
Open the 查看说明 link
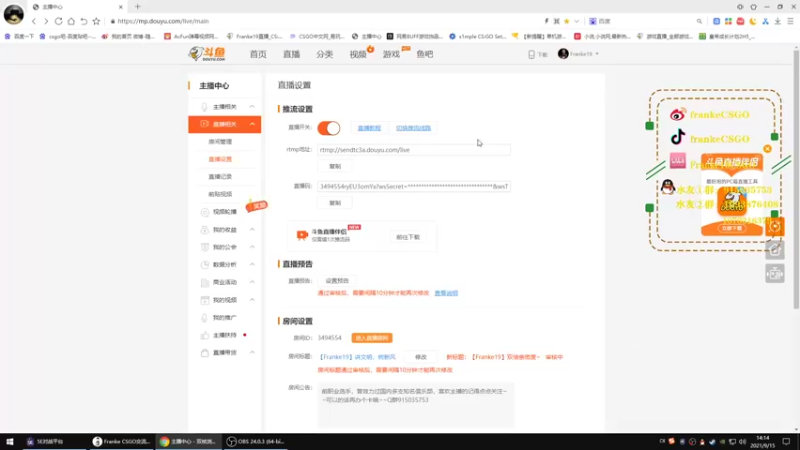pyautogui.click(x=446, y=293)
